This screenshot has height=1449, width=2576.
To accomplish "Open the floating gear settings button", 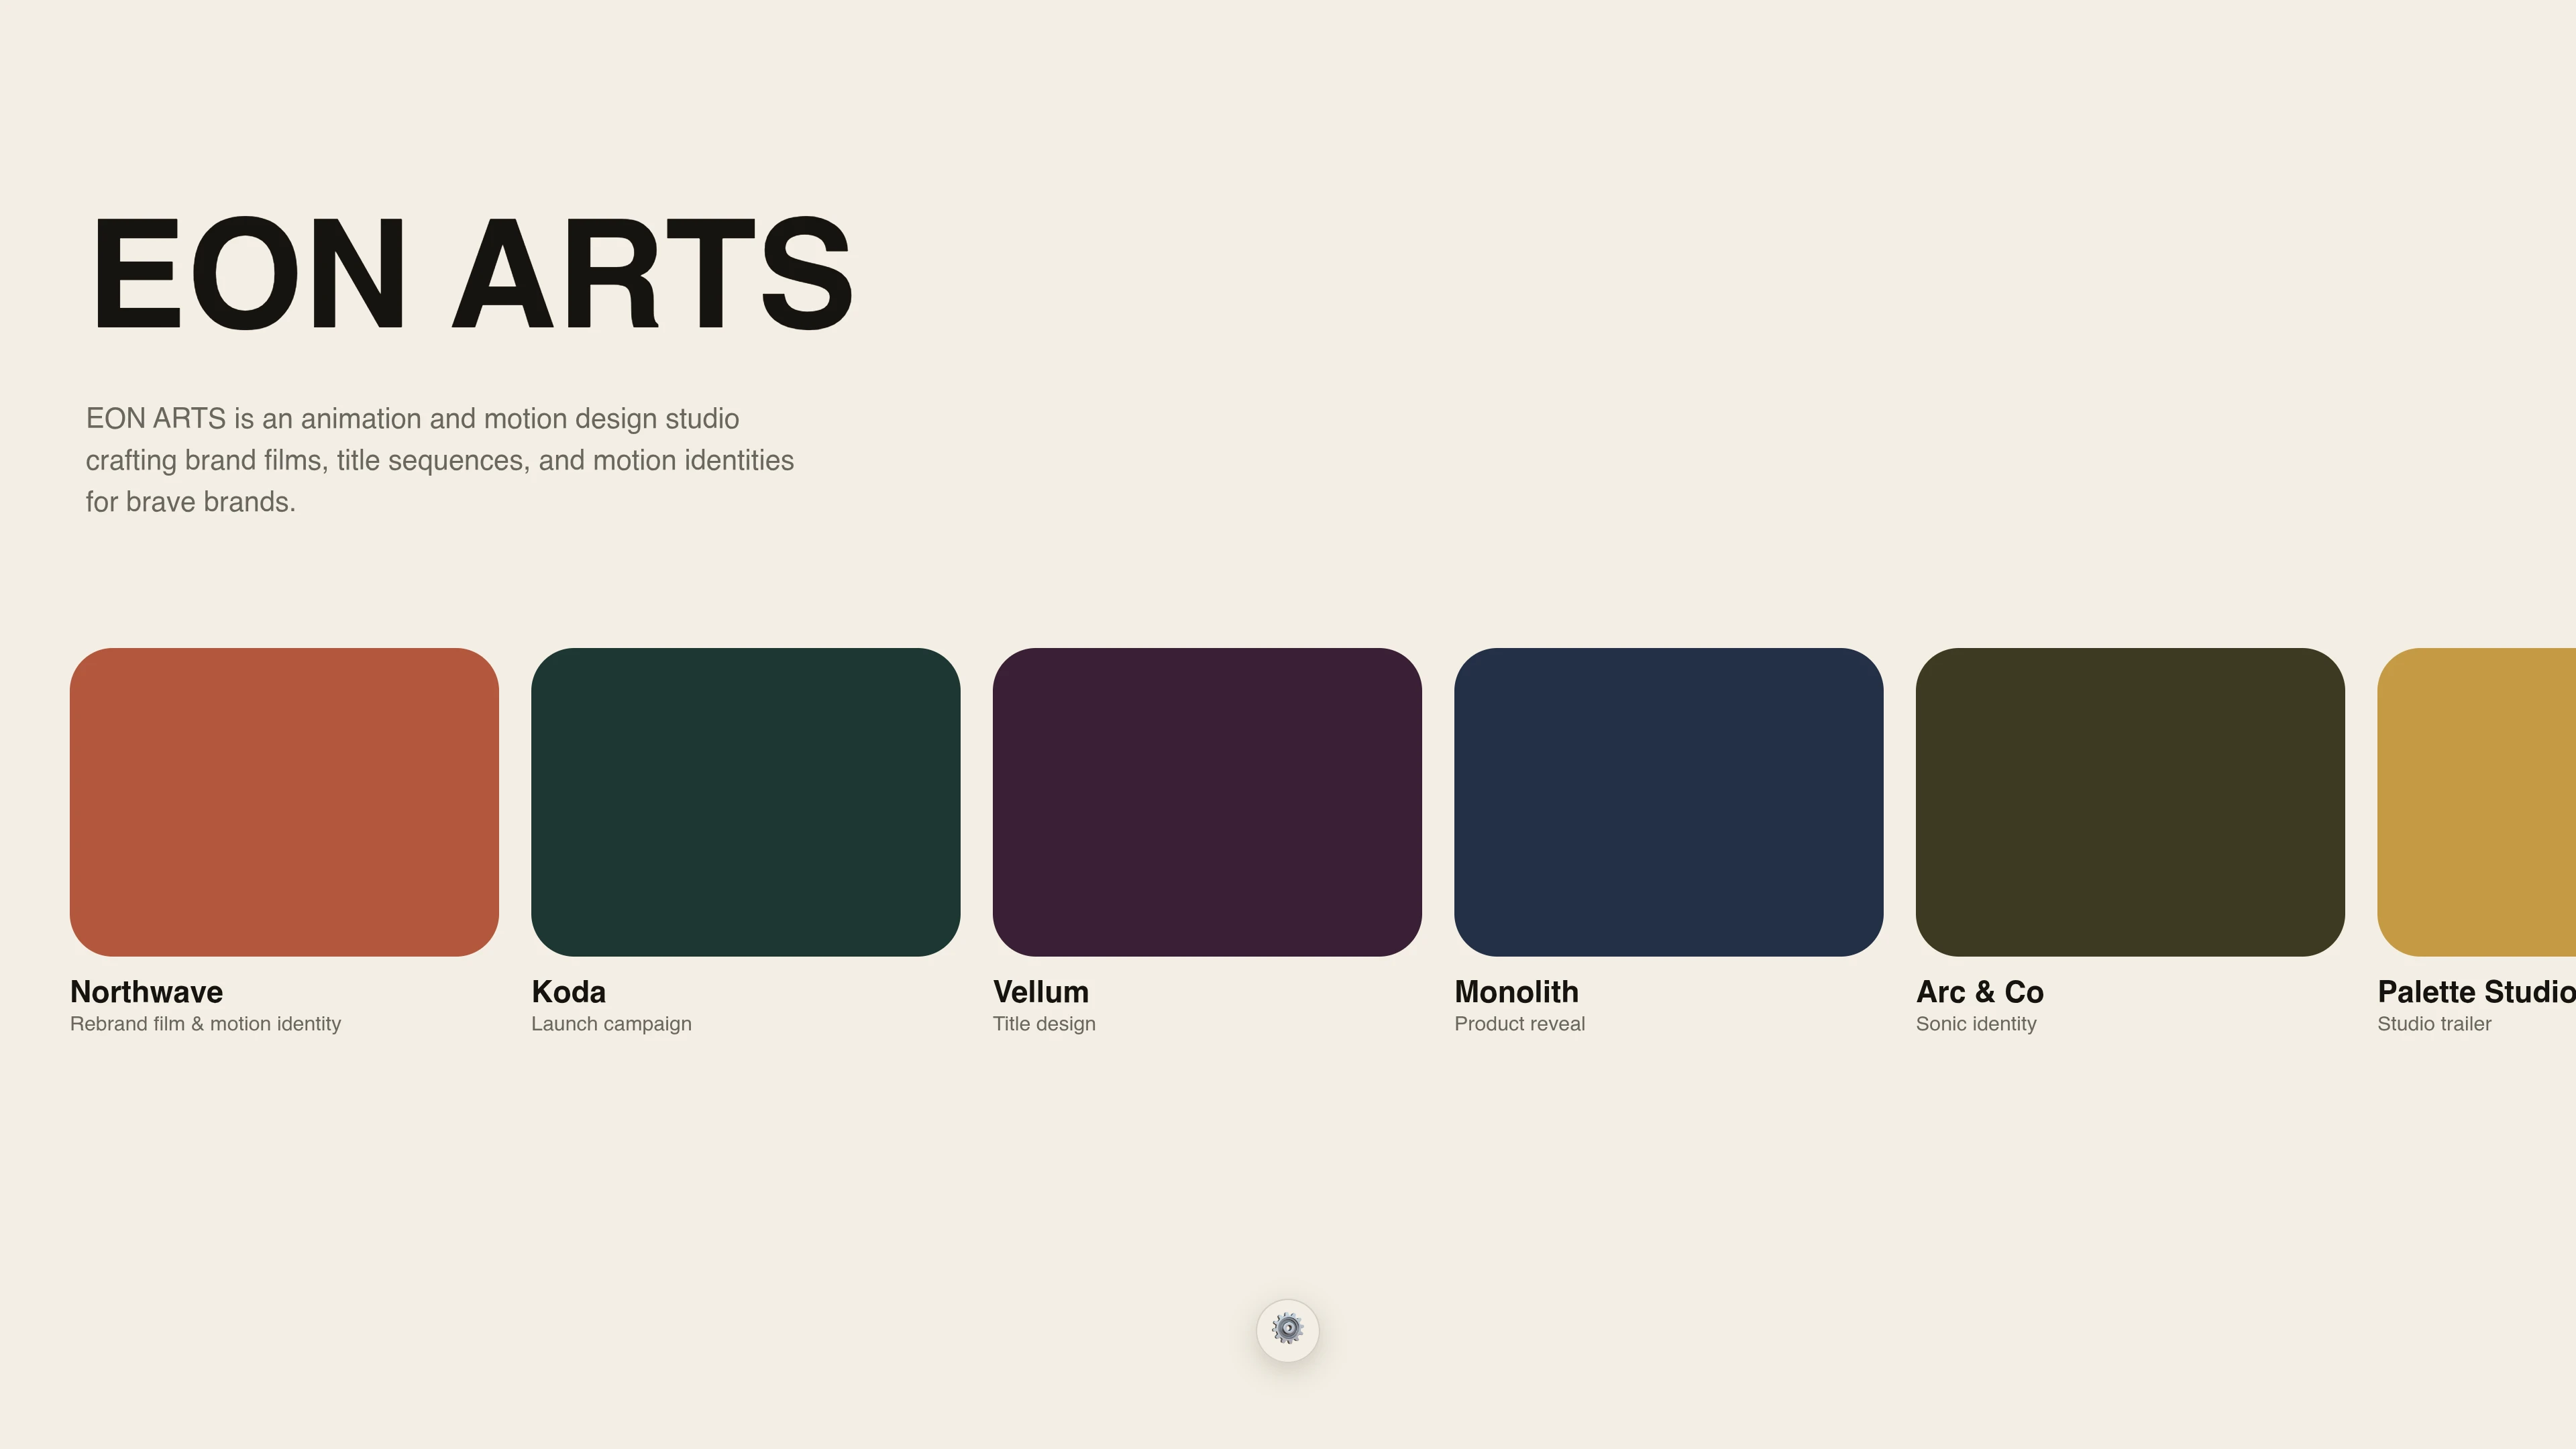I will tap(1287, 1330).
